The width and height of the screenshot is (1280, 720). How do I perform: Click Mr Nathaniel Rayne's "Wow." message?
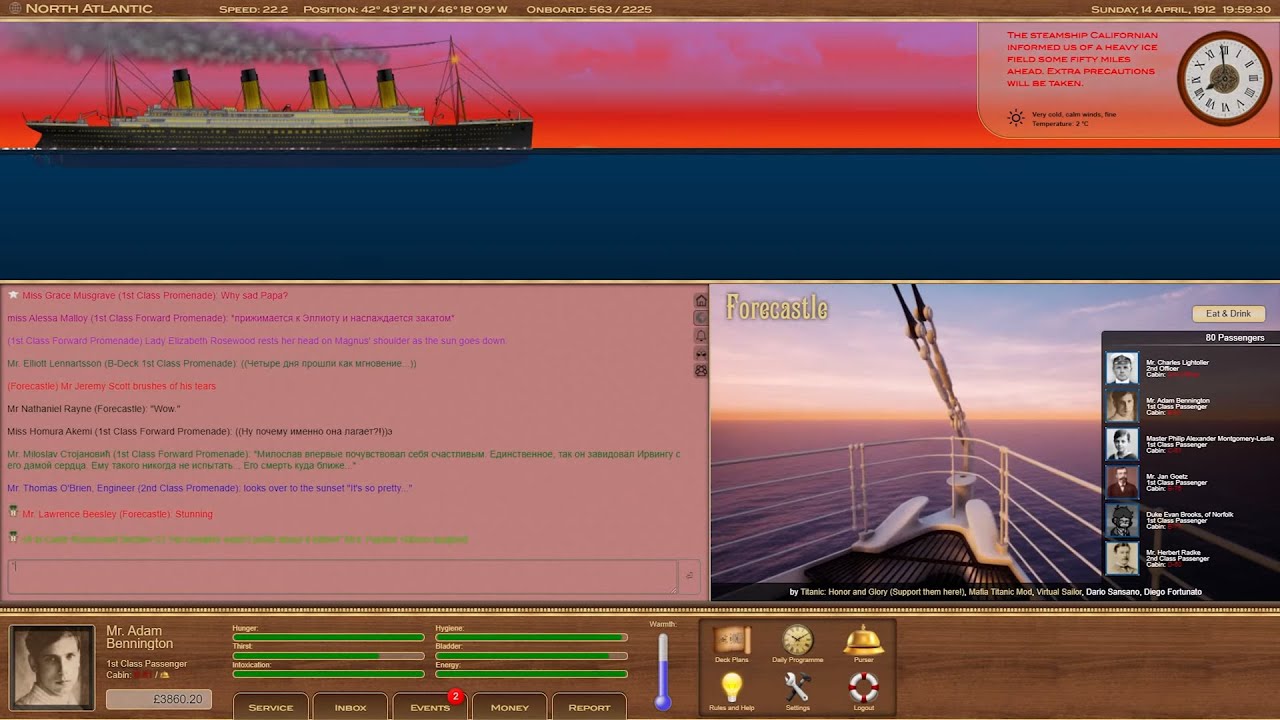coord(94,409)
